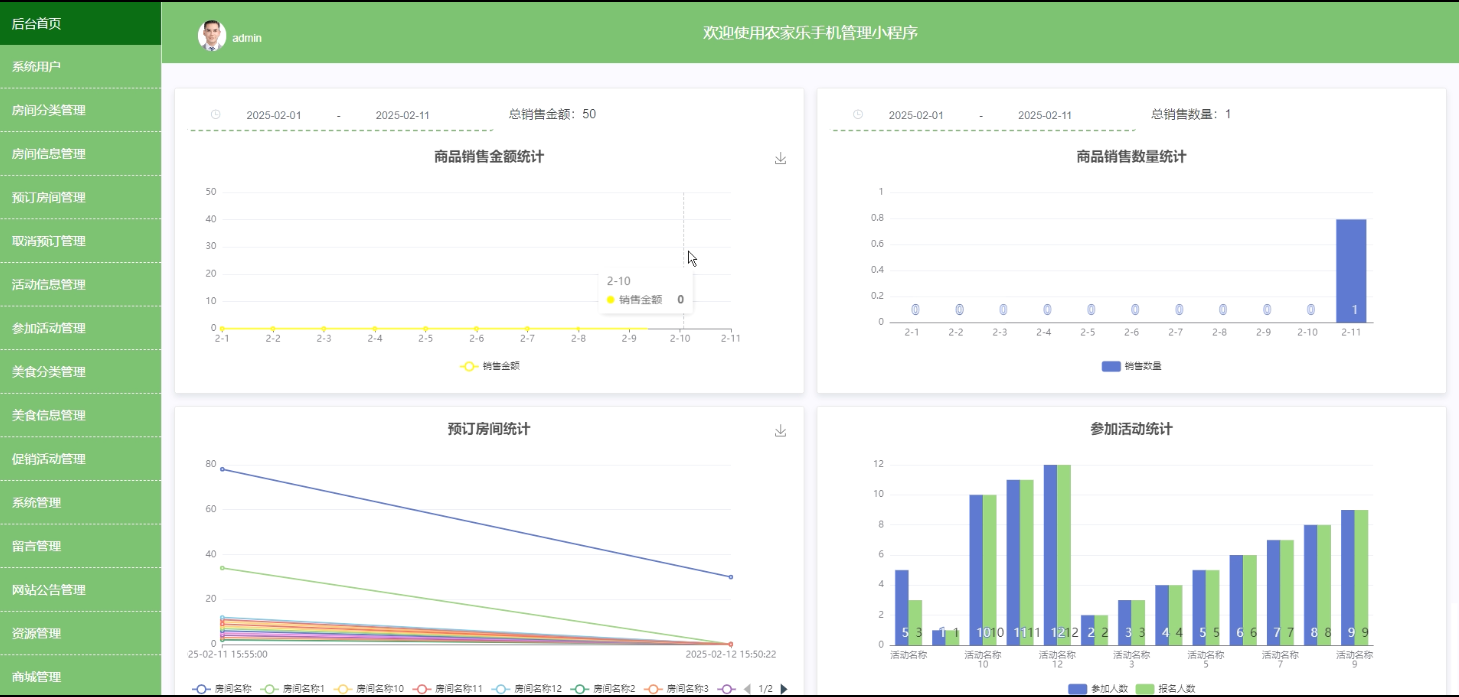Click the 2-11 sales quantity bar
The width and height of the screenshot is (1459, 697).
click(1351, 270)
